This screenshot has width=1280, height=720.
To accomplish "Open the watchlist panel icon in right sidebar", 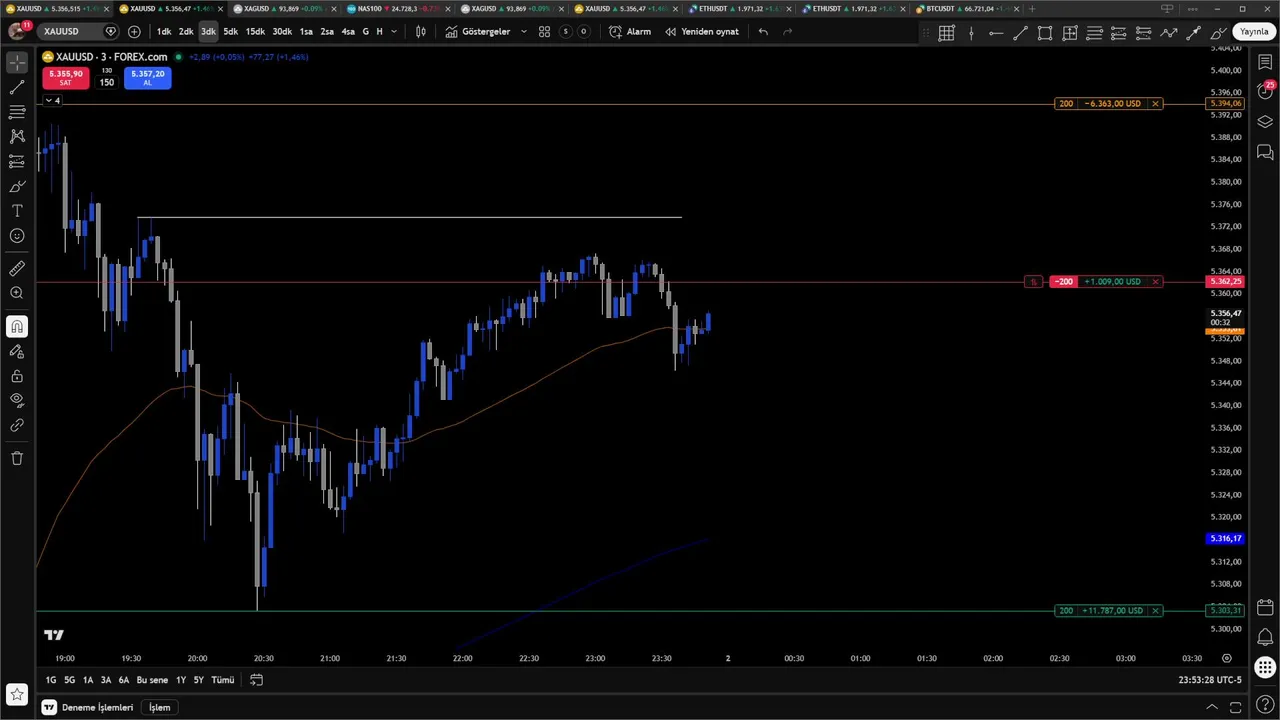I will 1265,62.
